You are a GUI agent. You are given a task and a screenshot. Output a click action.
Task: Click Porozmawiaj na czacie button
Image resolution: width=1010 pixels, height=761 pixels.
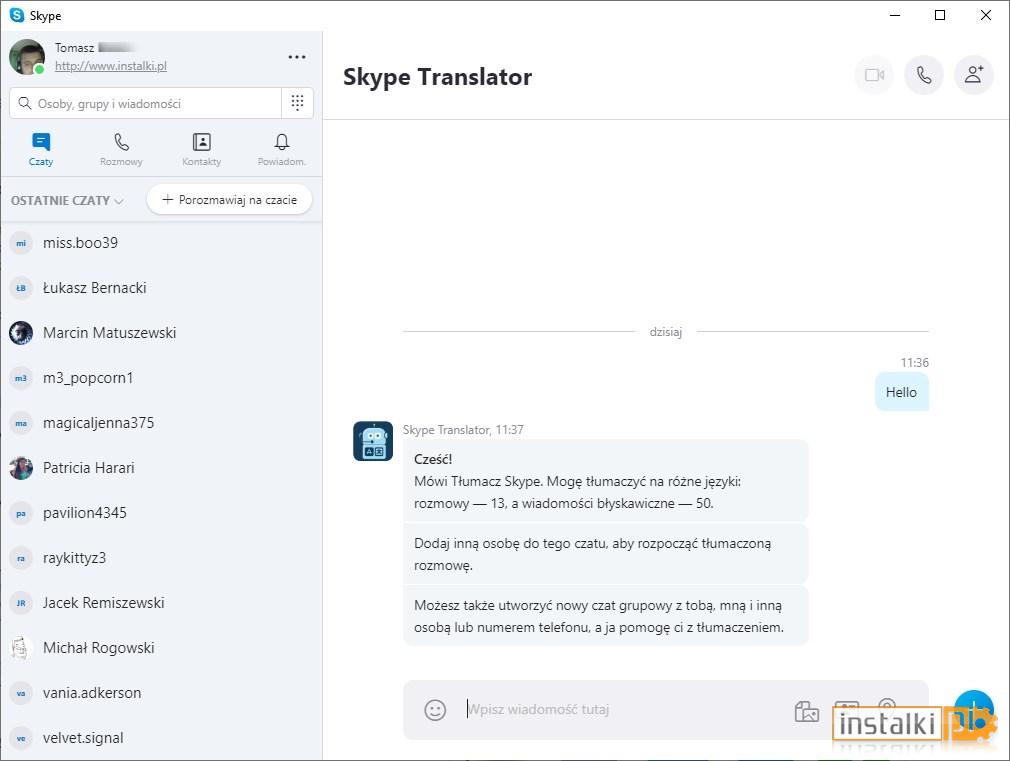click(x=229, y=200)
